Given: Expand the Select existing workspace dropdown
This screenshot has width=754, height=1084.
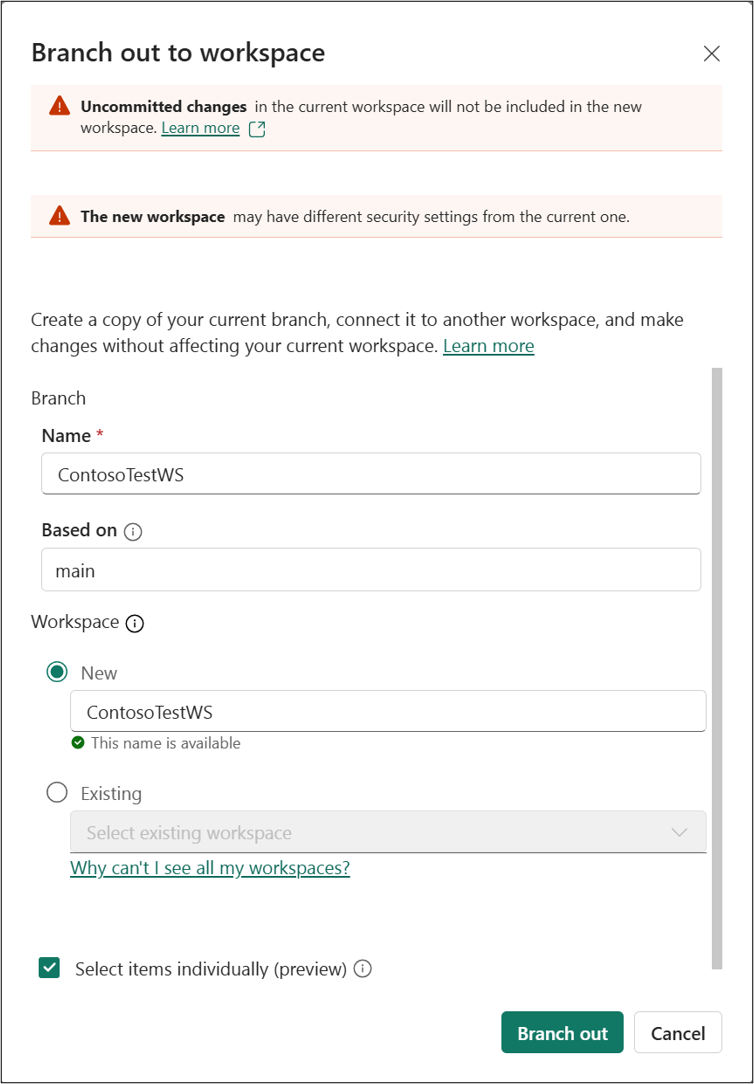Looking at the screenshot, I should click(388, 832).
